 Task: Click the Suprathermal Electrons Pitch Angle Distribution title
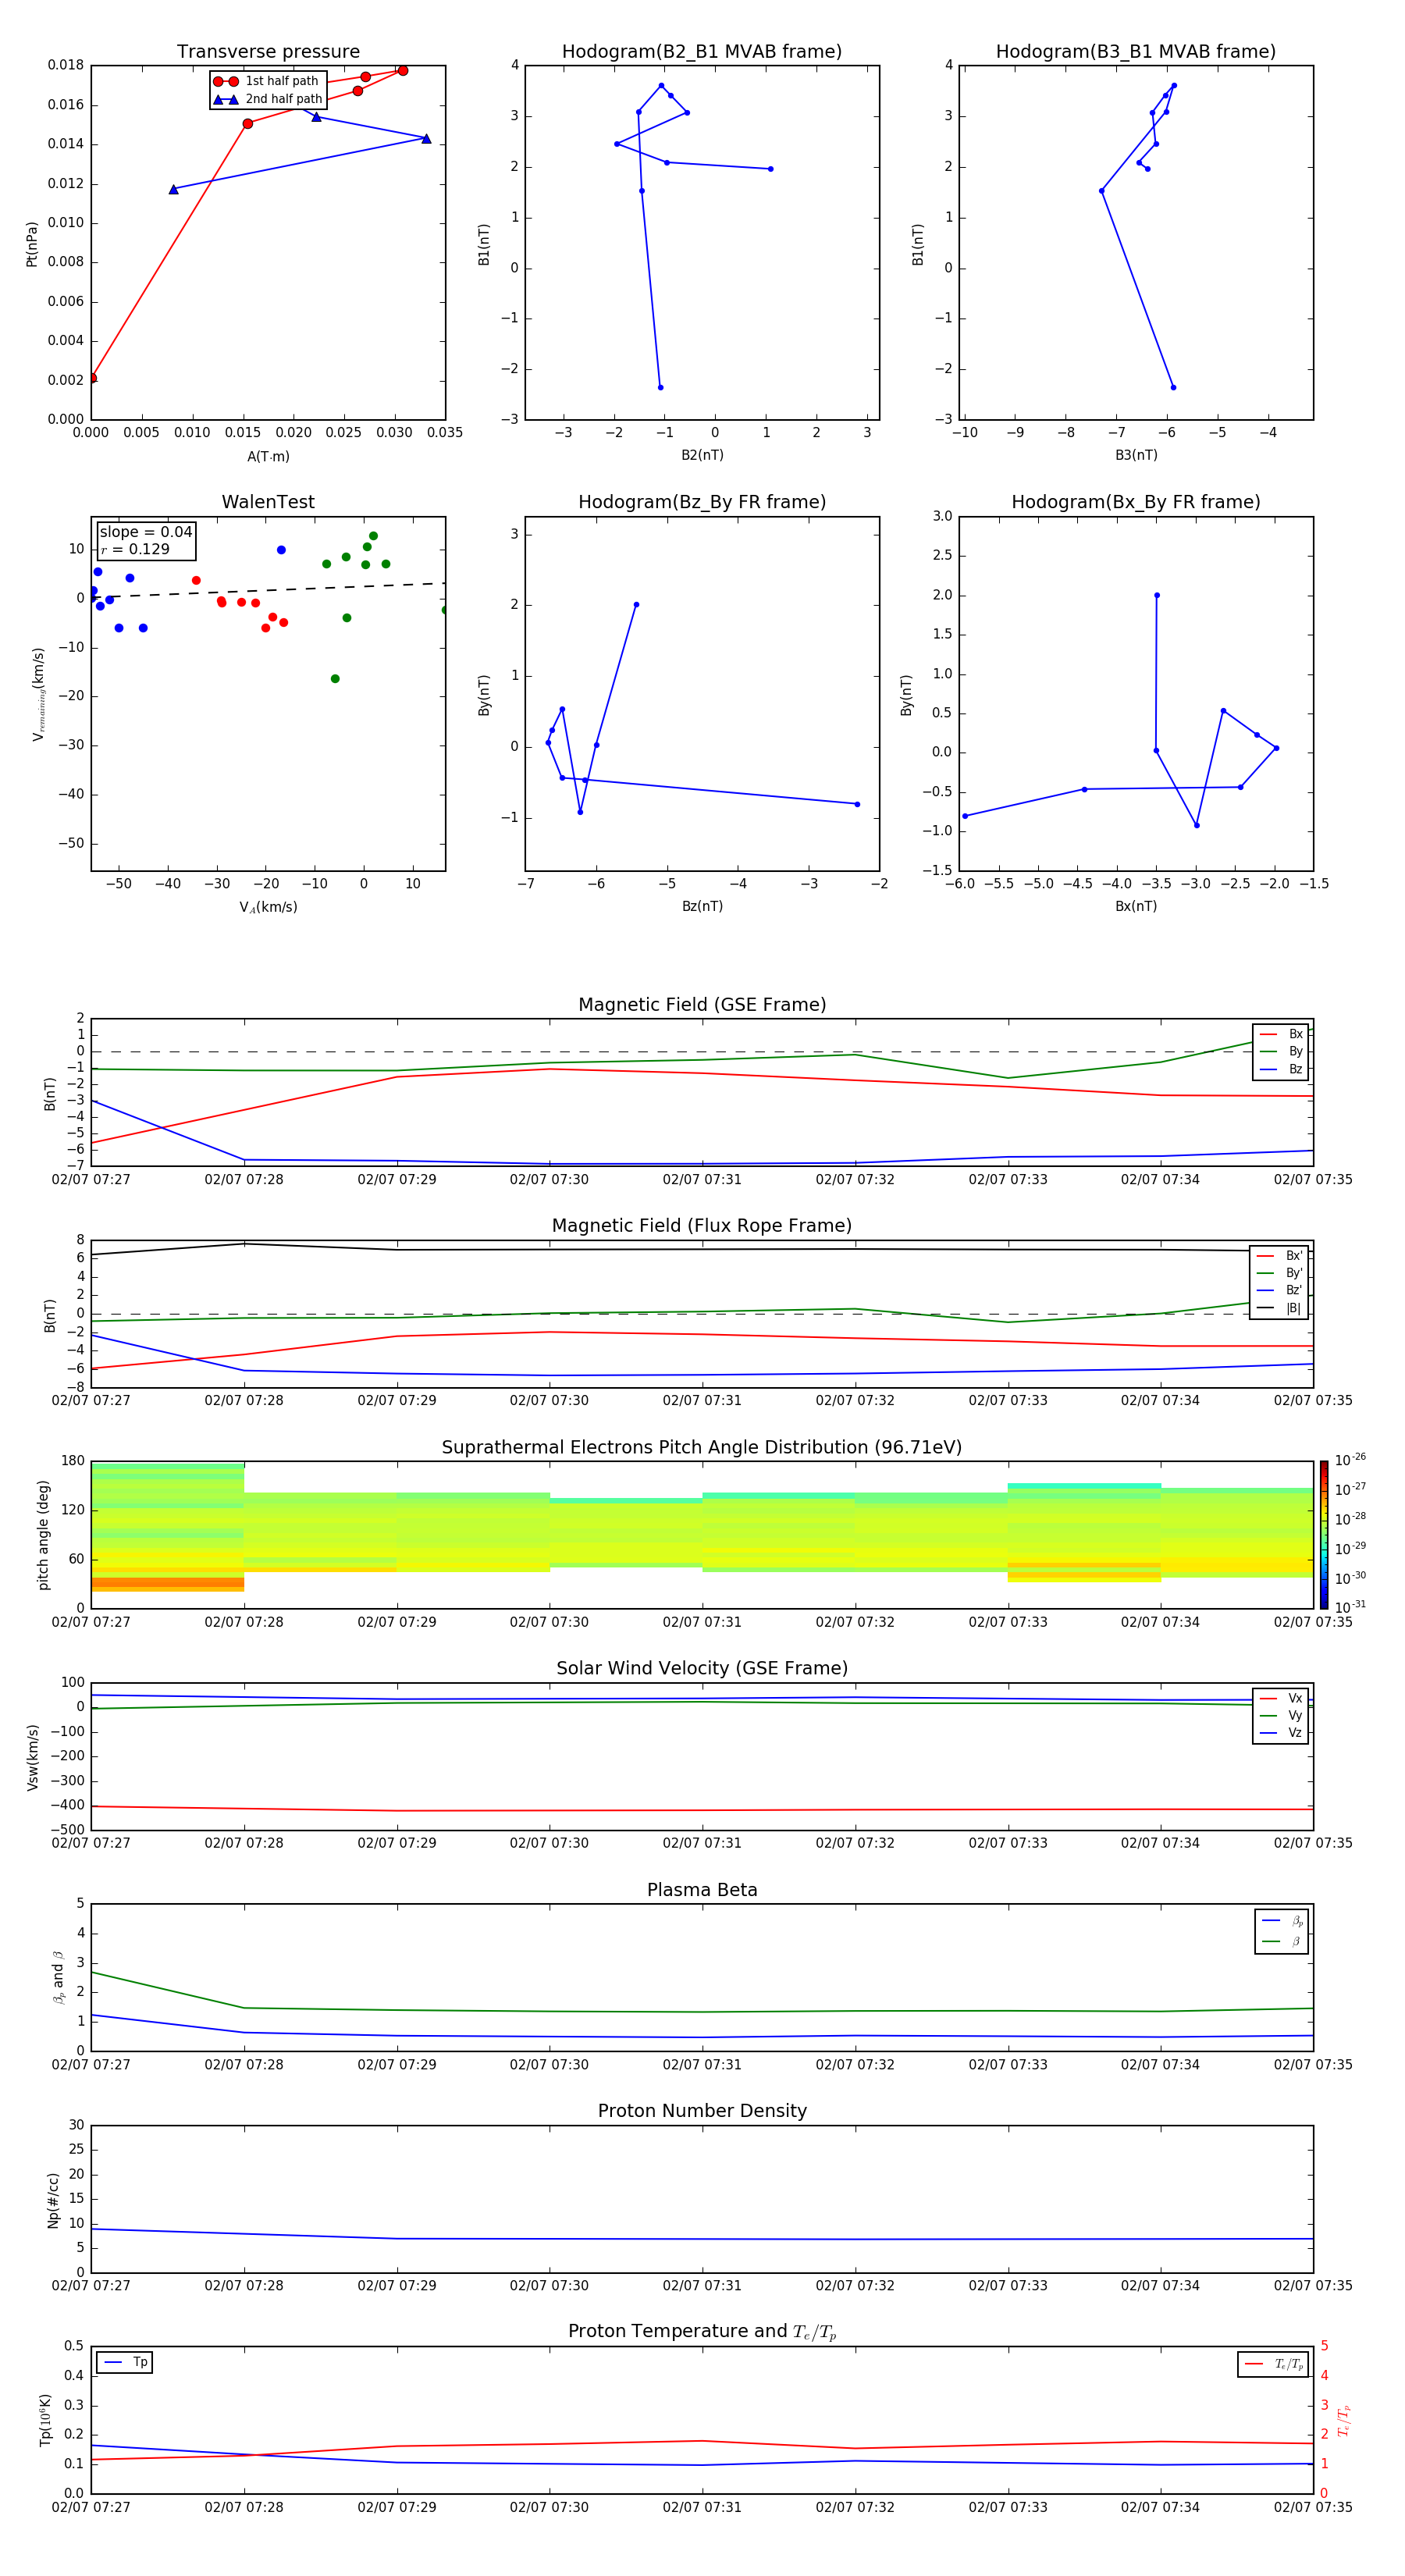702,1448
